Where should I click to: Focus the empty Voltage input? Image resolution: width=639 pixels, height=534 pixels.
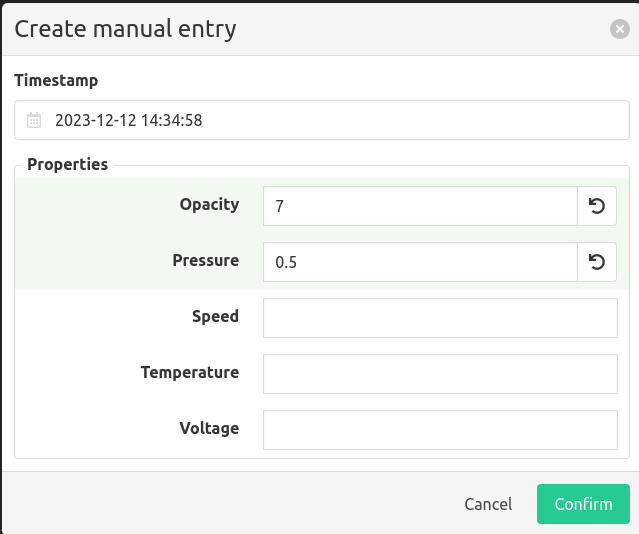[440, 430]
